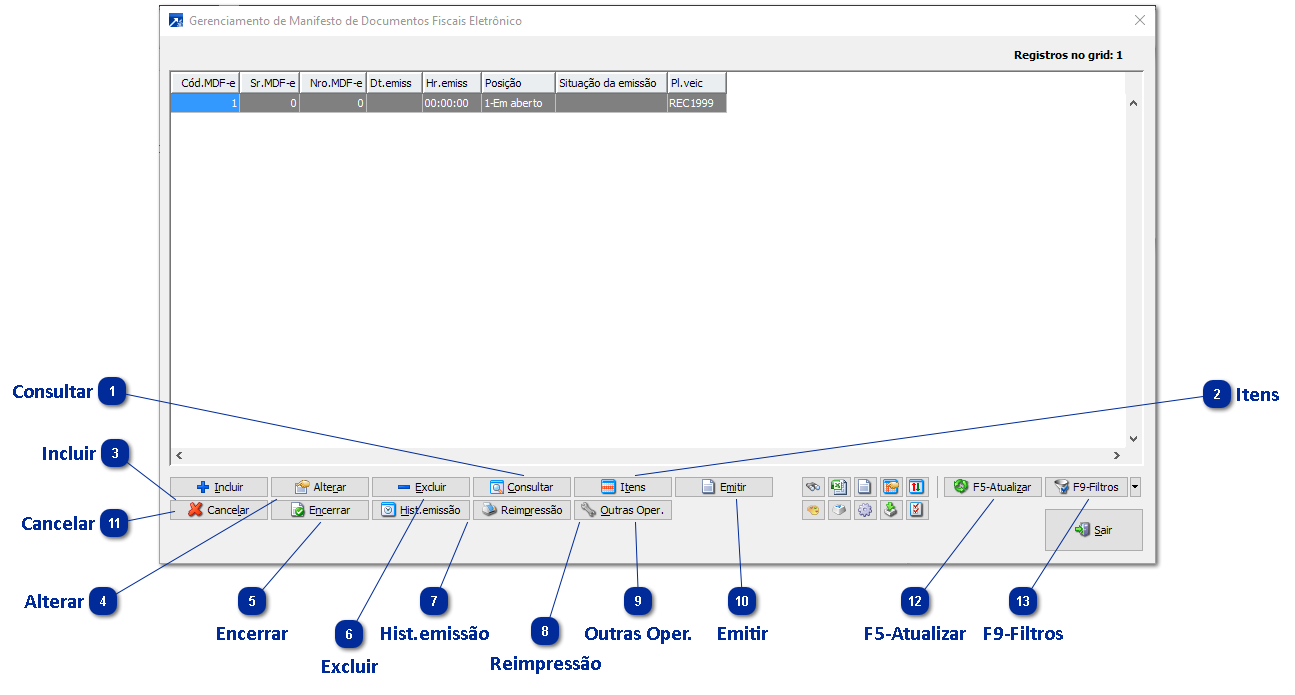This screenshot has height=695, width=1295.
Task: Click the Incluir button
Action: pyautogui.click(x=219, y=487)
